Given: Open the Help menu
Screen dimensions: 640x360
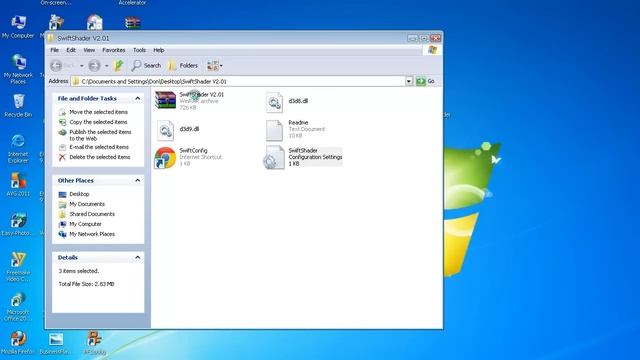Looking at the screenshot, I should tap(159, 50).
